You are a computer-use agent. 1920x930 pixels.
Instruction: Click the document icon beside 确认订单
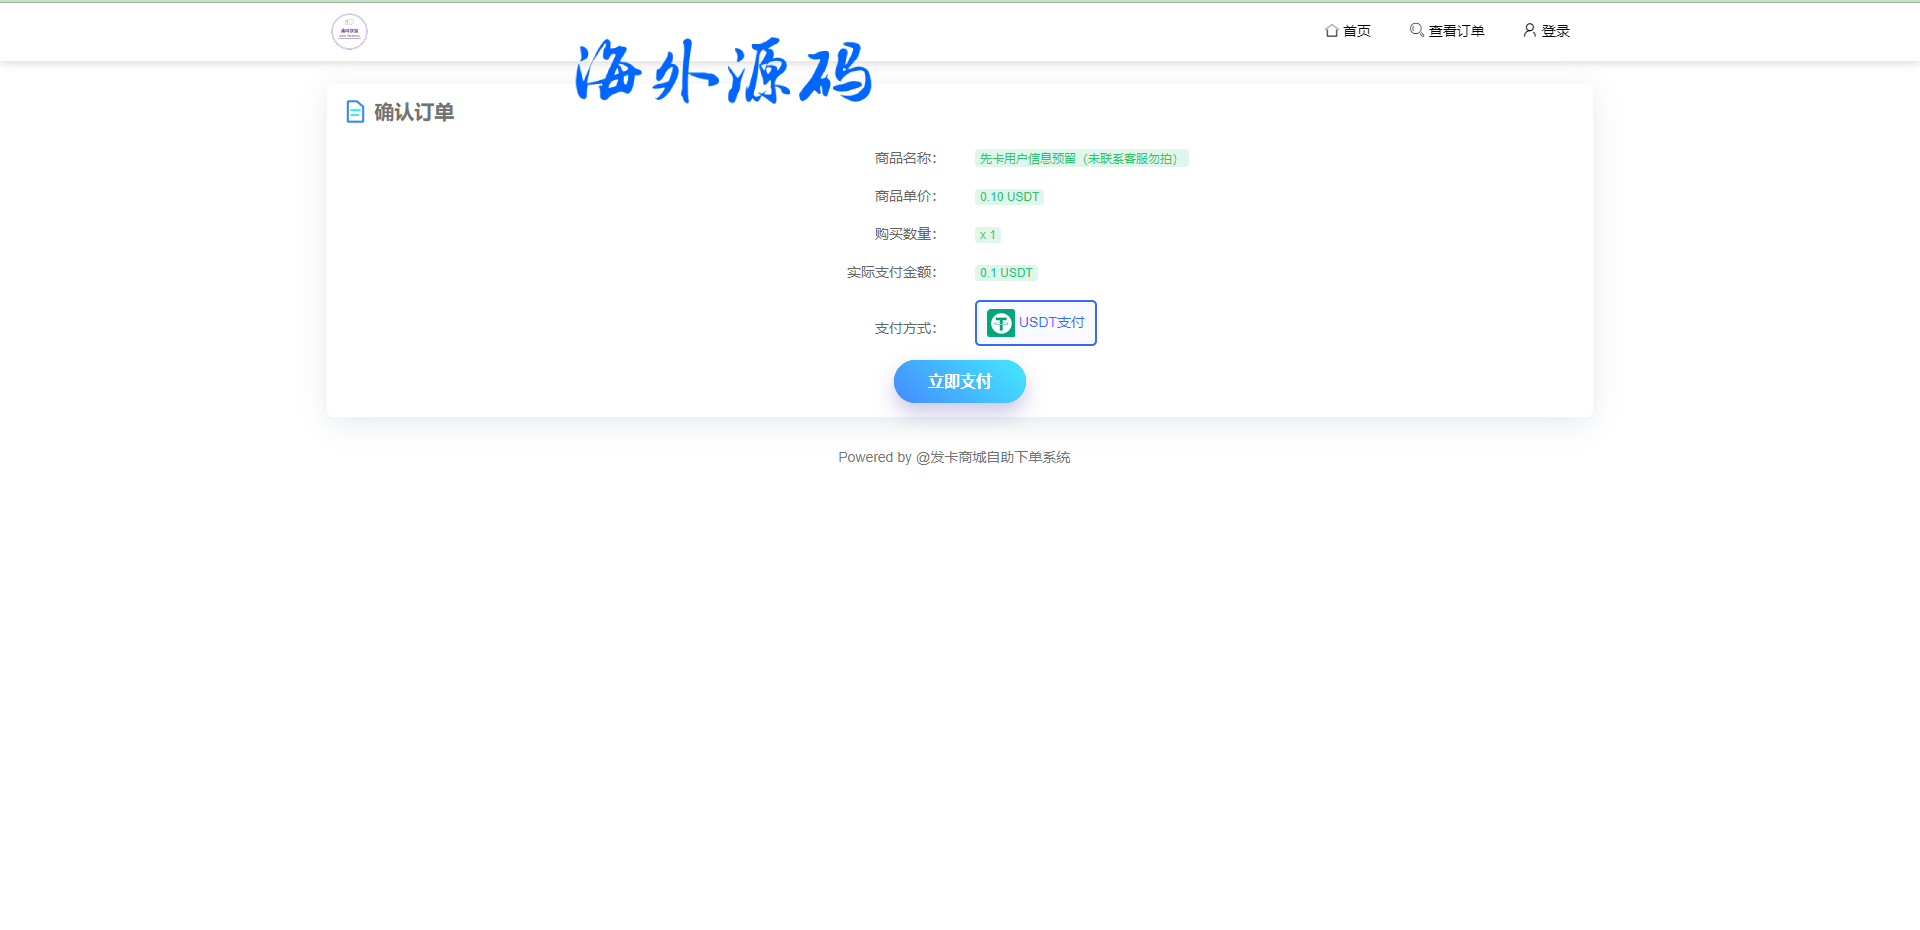coord(355,112)
